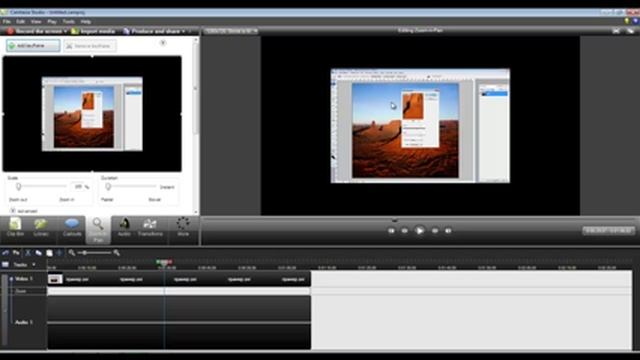Click the Paste icon on timeline toolbar
640x360 pixels.
[x=49, y=253]
